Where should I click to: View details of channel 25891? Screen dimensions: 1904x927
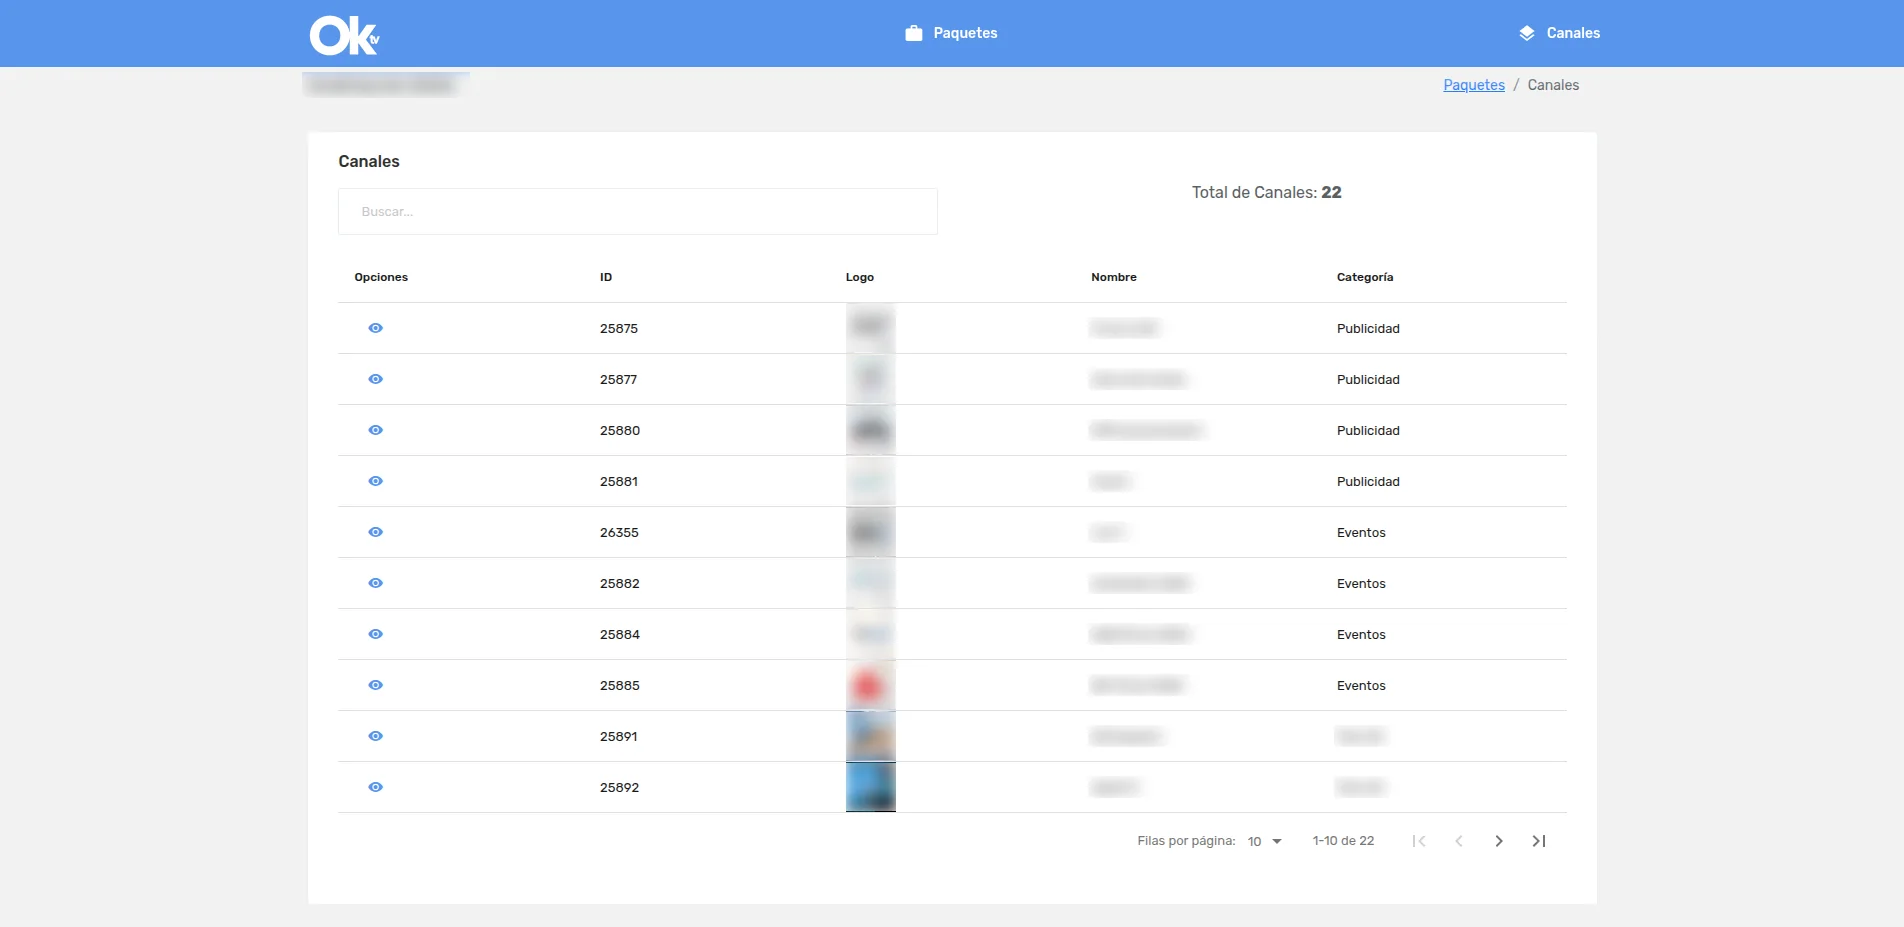[375, 736]
